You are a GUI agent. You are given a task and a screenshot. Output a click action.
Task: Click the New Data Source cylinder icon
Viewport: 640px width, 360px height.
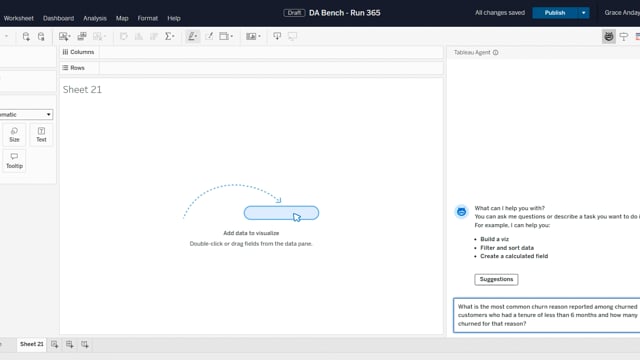pos(26,37)
